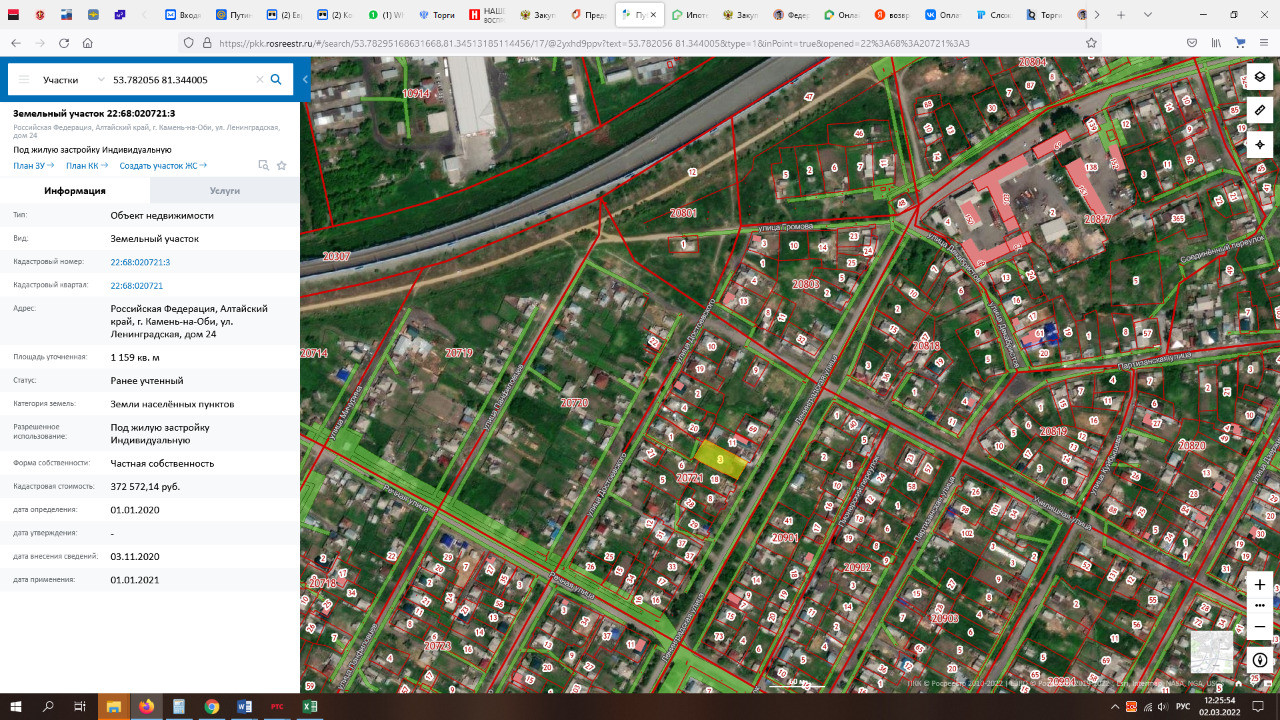Image resolution: width=1280 pixels, height=720 pixels.
Task: Expand the Участки search type dropdown
Action: point(73,79)
